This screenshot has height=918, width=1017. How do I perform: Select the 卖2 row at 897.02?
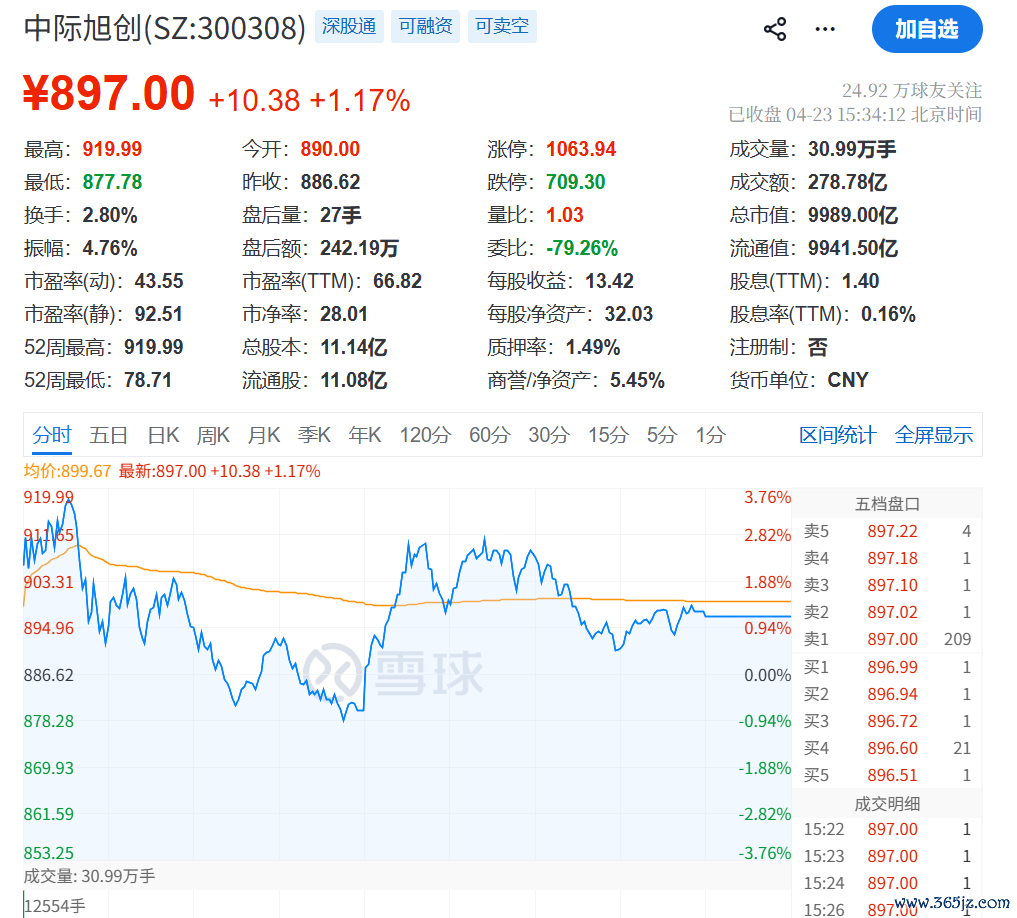(x=887, y=612)
